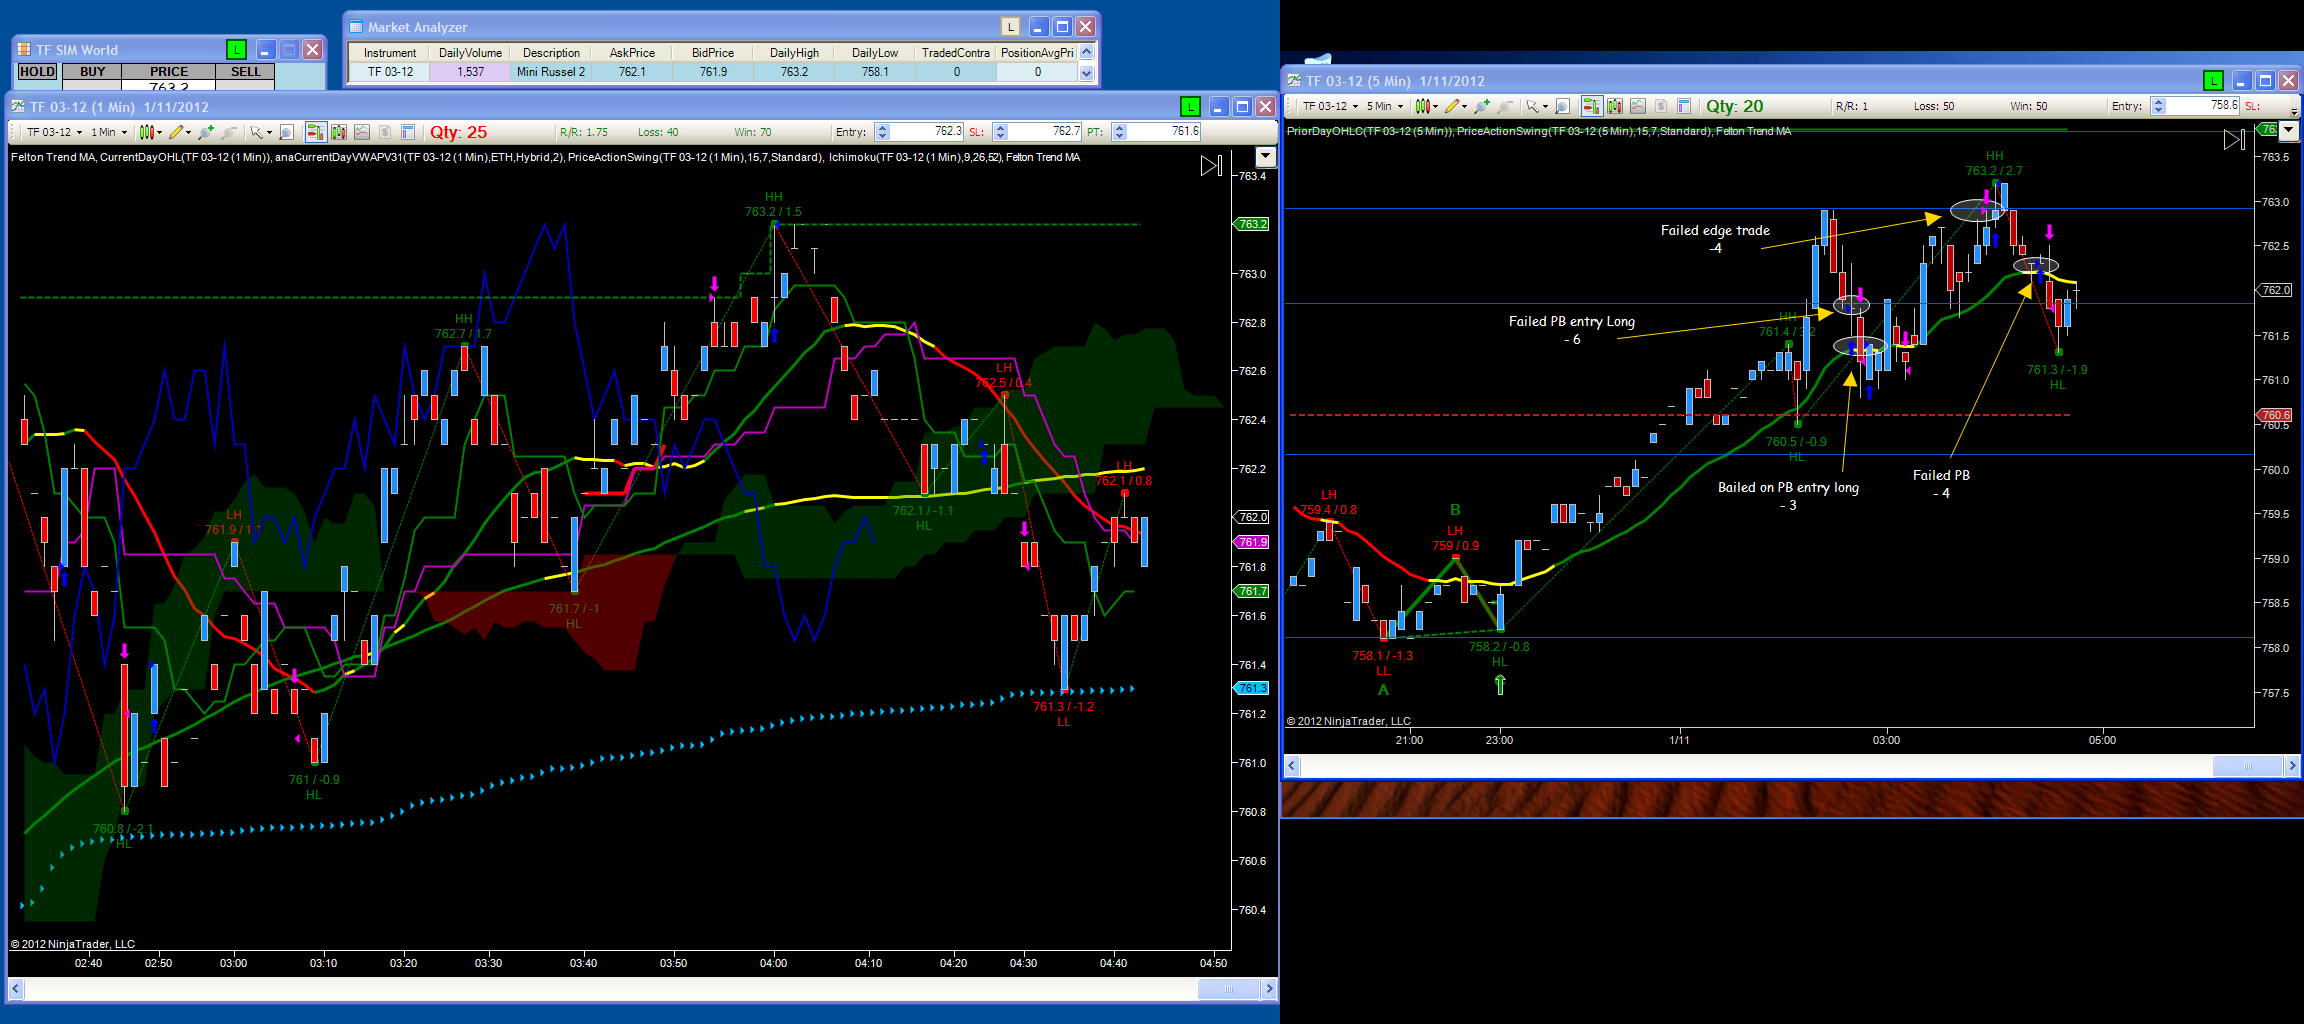Click PRICE header in TF SIM World

169,72
